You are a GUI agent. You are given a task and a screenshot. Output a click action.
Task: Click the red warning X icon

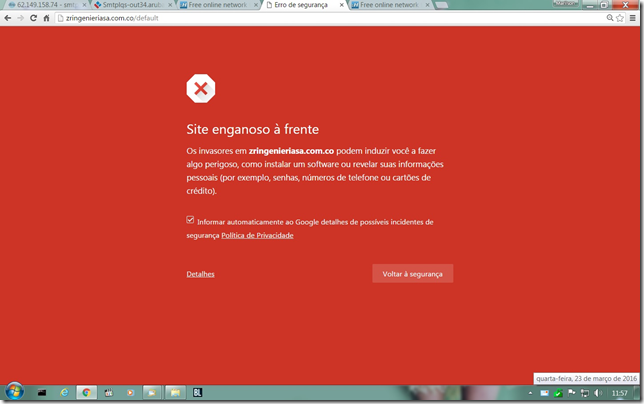[x=201, y=89]
